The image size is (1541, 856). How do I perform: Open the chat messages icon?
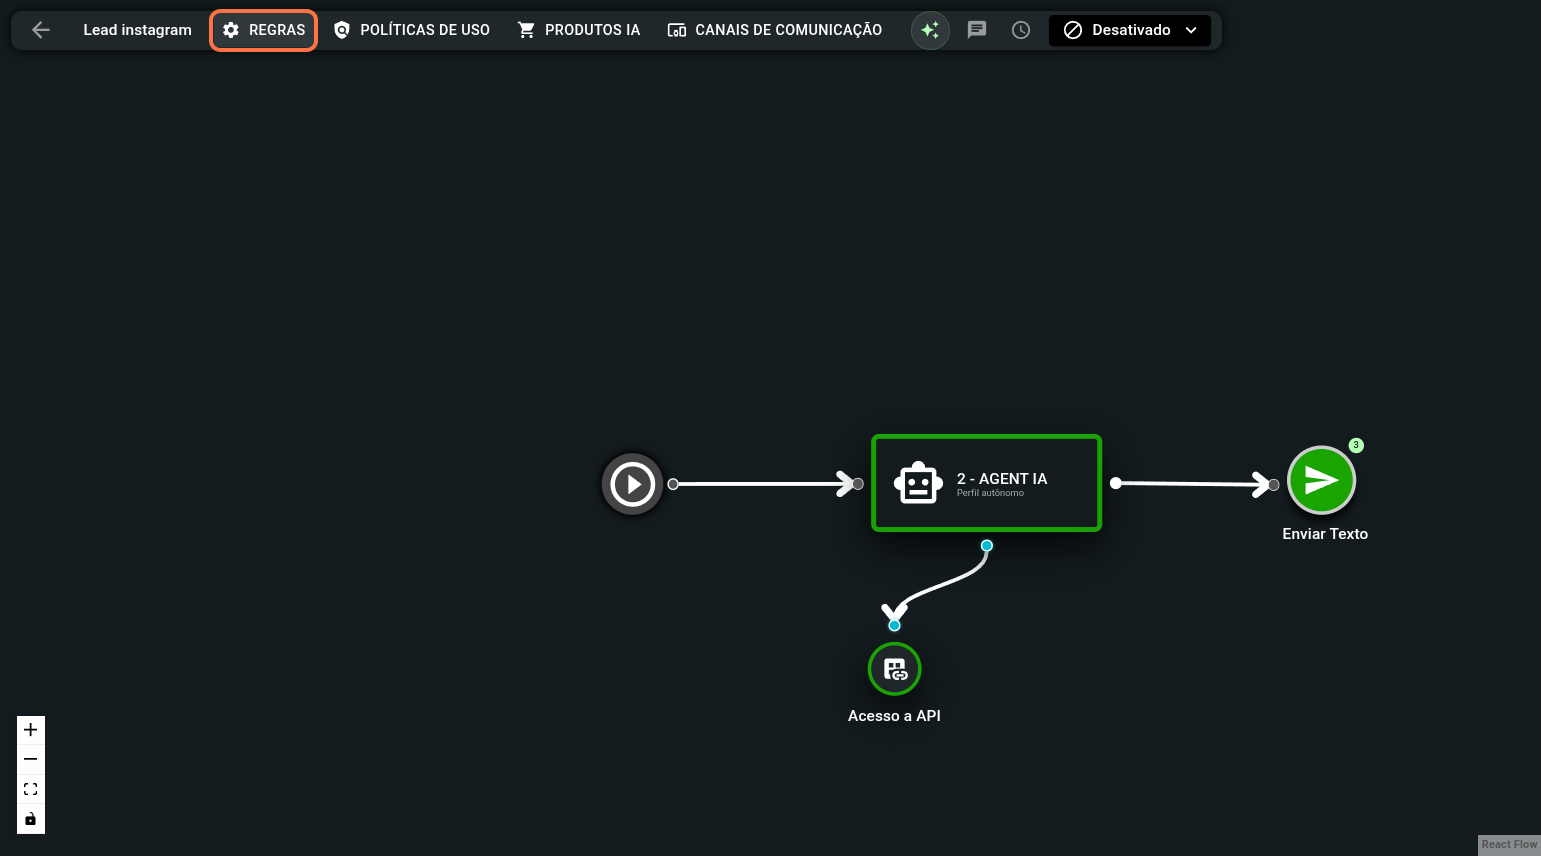click(977, 30)
